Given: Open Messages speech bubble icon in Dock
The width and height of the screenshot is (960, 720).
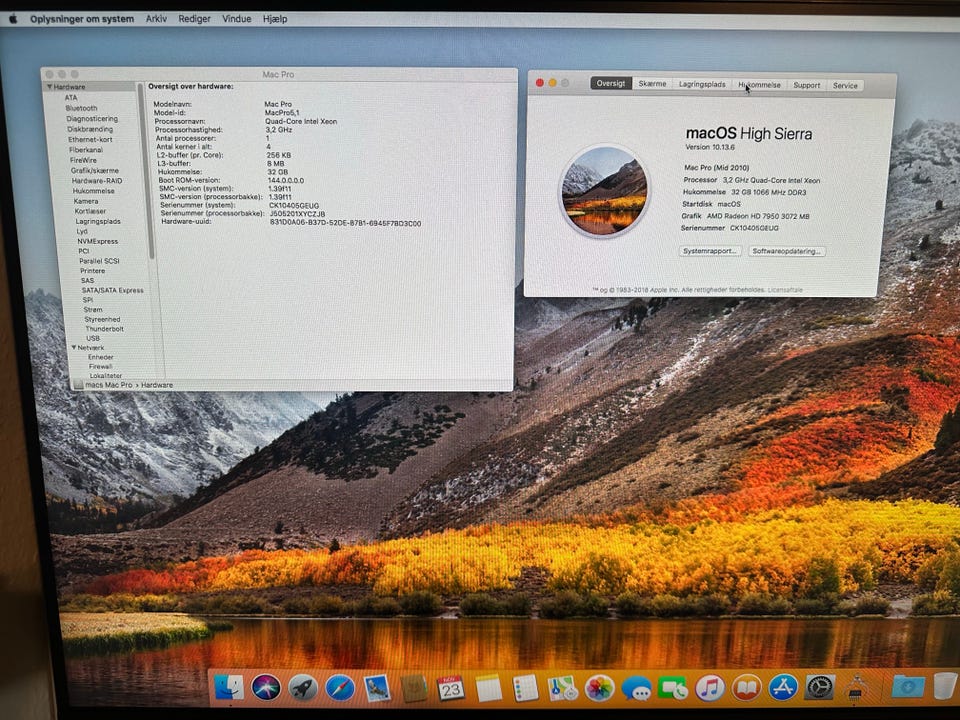Looking at the screenshot, I should coord(636,689).
